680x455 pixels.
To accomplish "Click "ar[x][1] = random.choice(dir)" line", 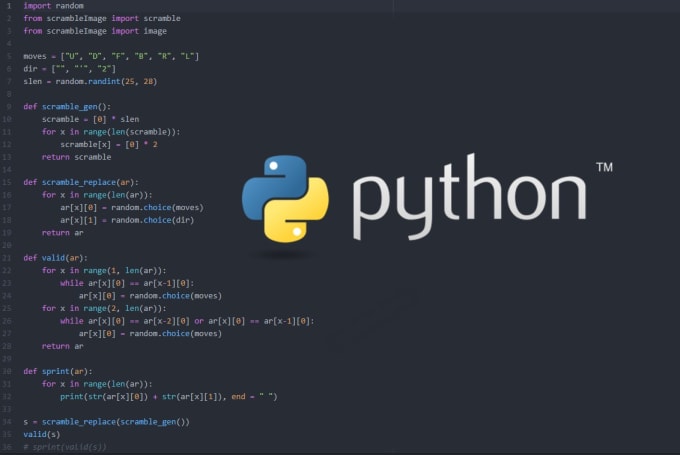I will (127, 220).
